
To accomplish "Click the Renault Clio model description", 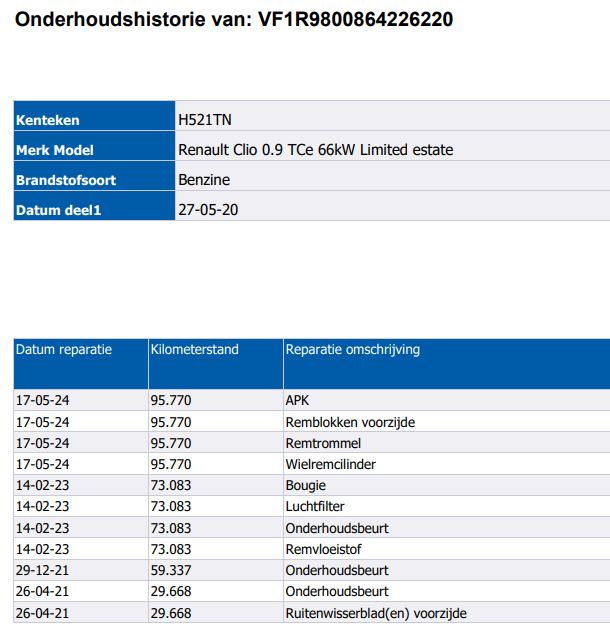I will (x=315, y=150).
